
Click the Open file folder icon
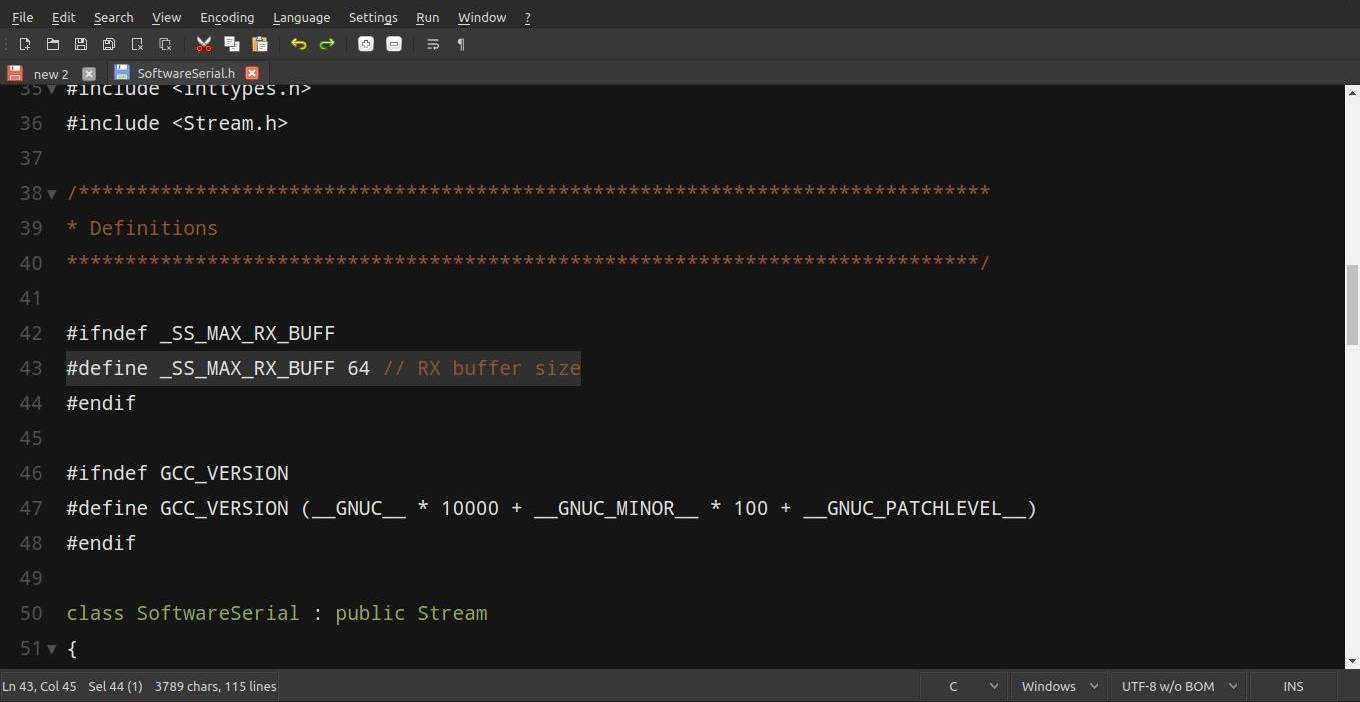(53, 44)
